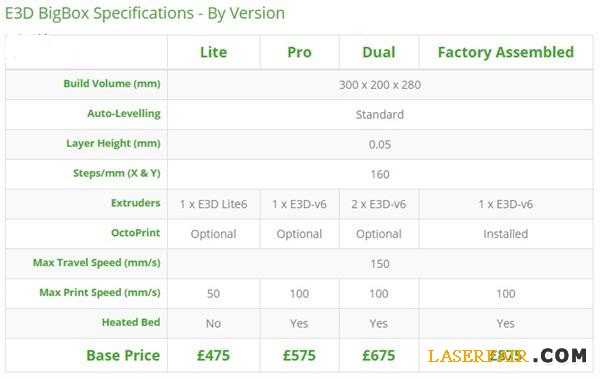Select the Pro column header
The width and height of the screenshot is (600, 379).
pos(299,52)
